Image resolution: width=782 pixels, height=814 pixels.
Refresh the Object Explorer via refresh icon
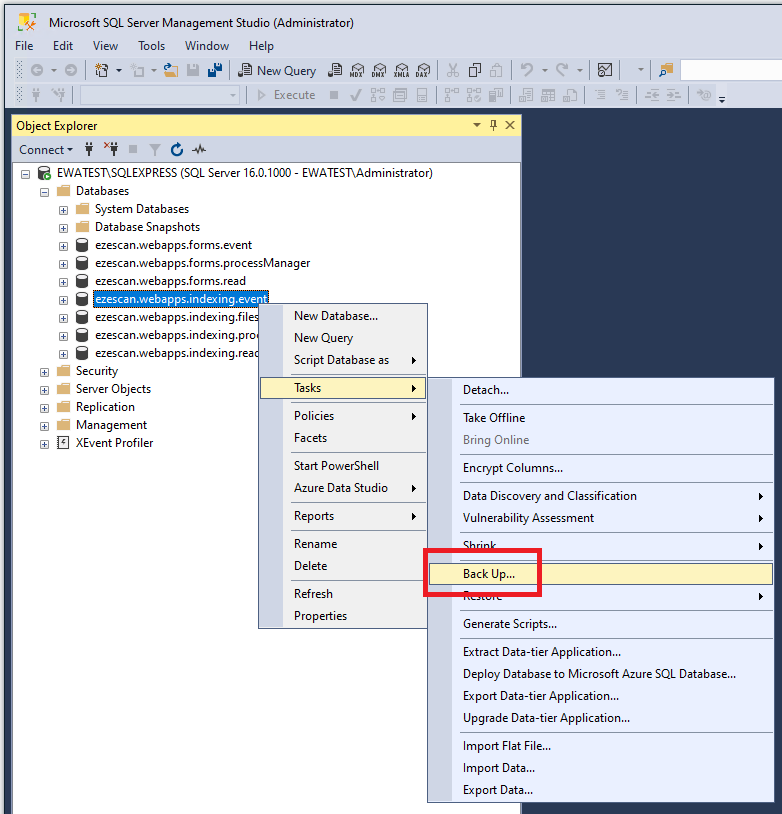click(x=177, y=150)
